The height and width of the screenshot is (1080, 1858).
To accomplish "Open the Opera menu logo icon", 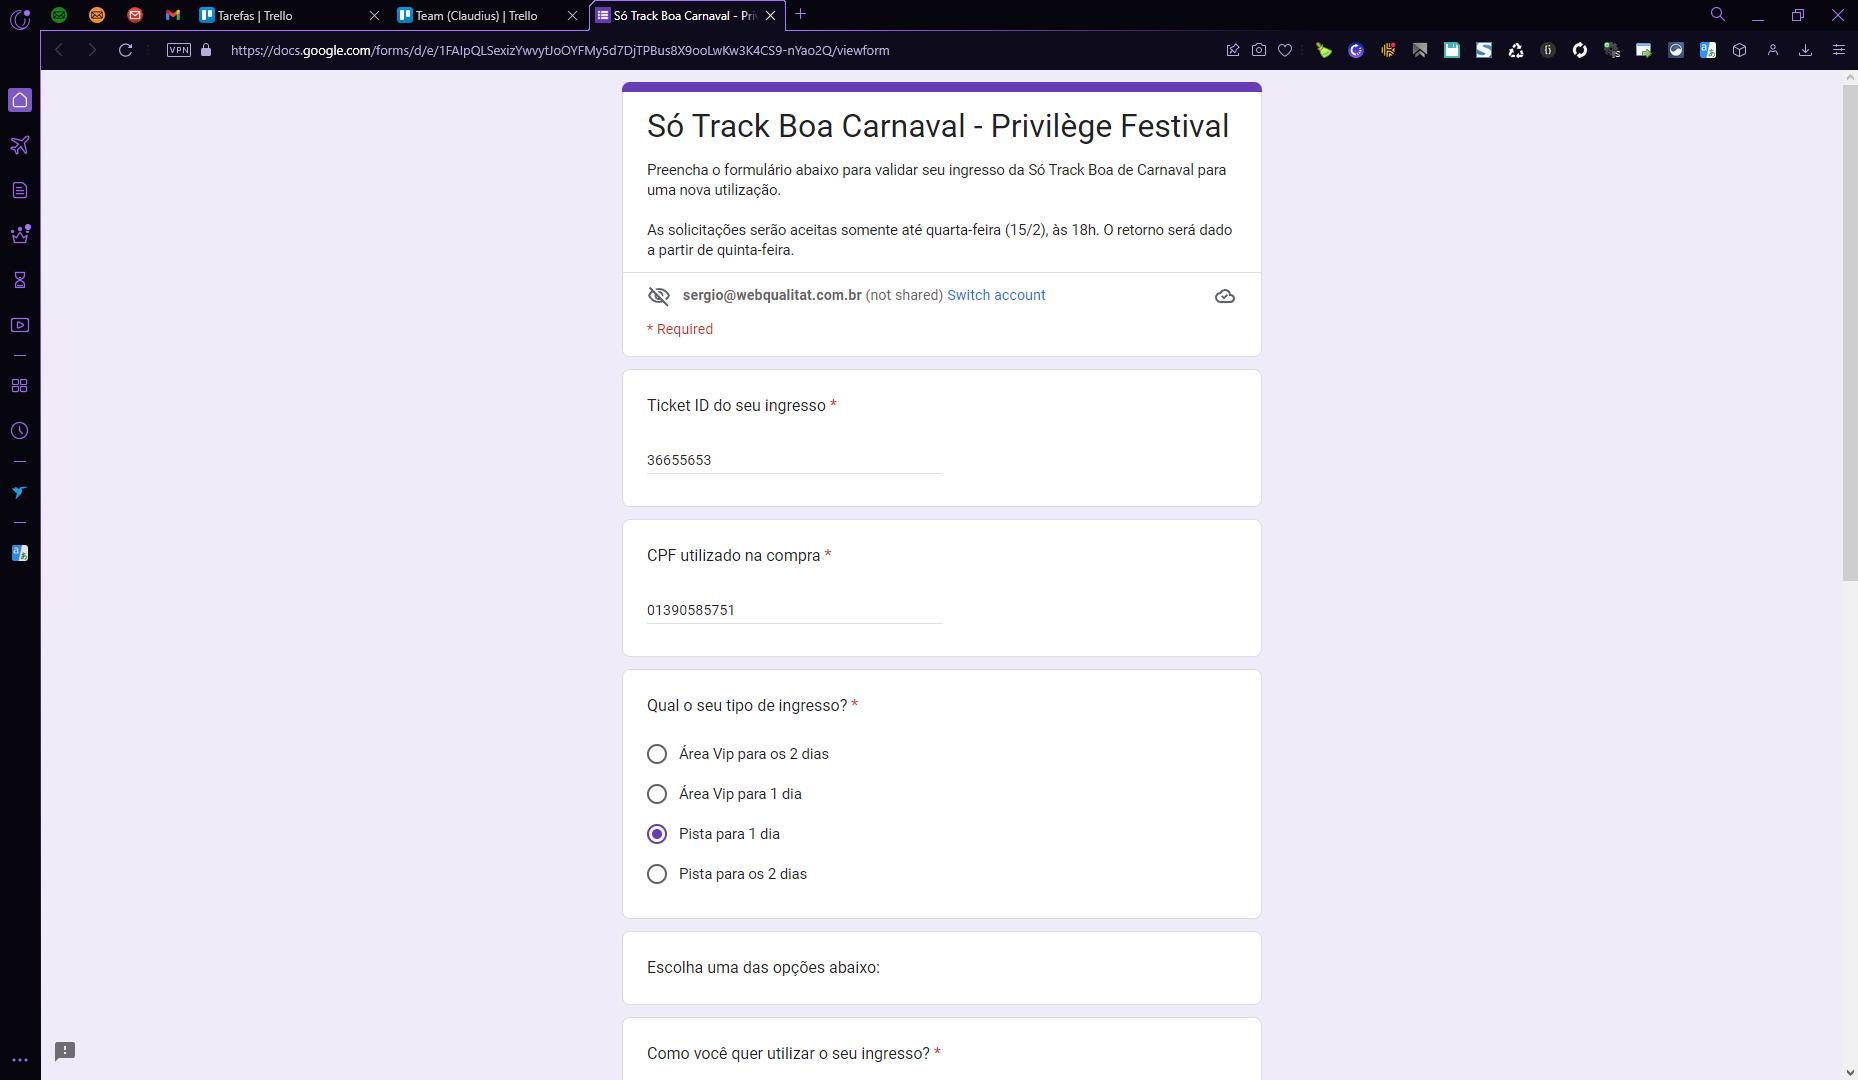I will click(x=20, y=17).
